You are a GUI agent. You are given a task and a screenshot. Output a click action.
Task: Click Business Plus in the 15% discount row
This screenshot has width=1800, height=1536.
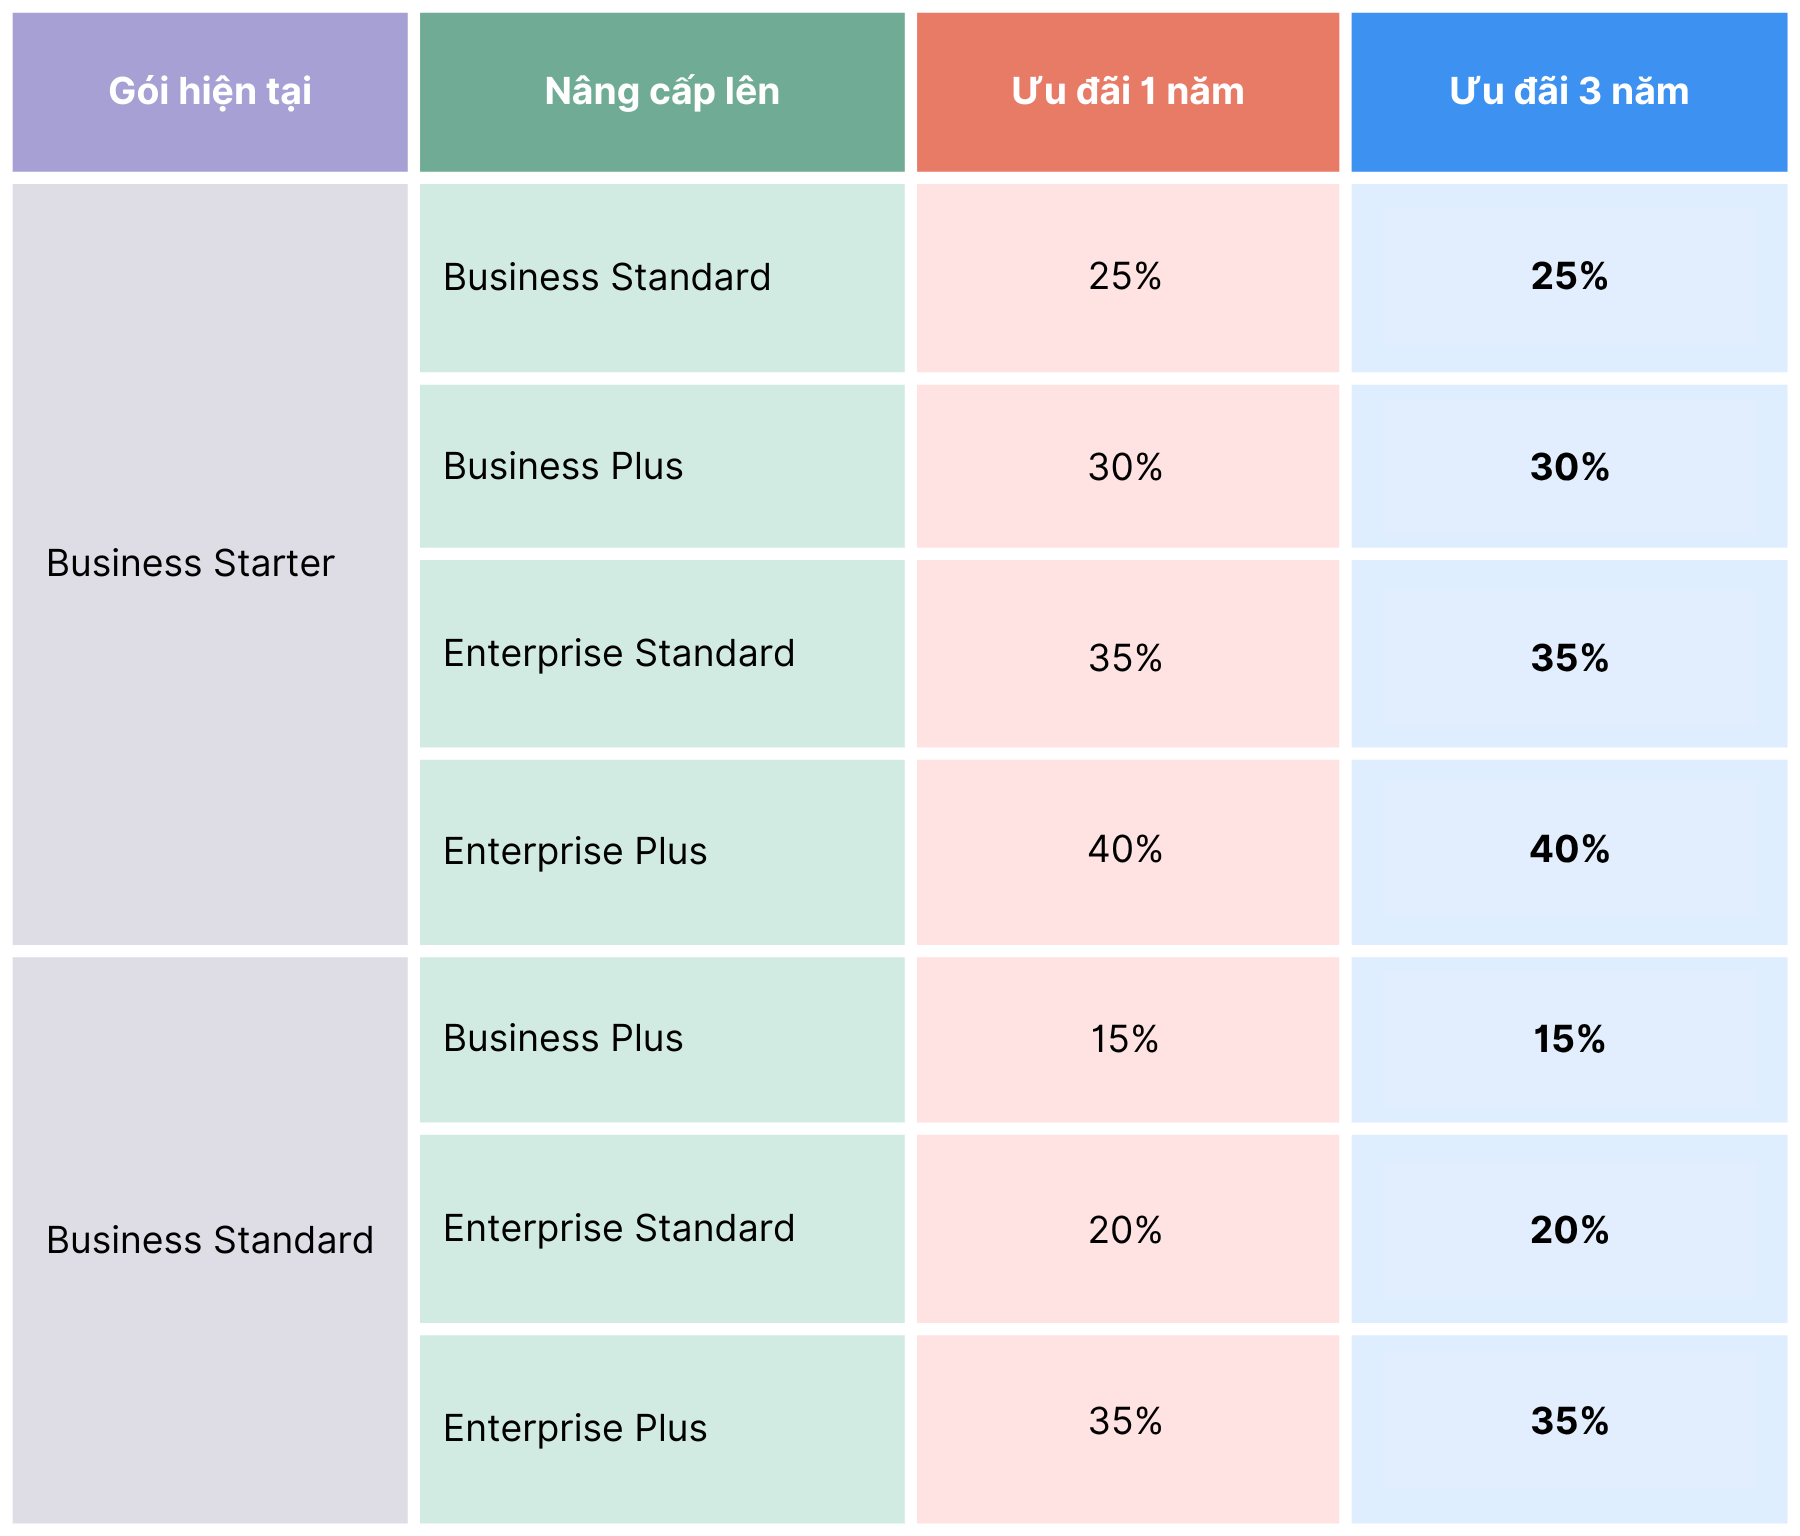coord(563,1039)
